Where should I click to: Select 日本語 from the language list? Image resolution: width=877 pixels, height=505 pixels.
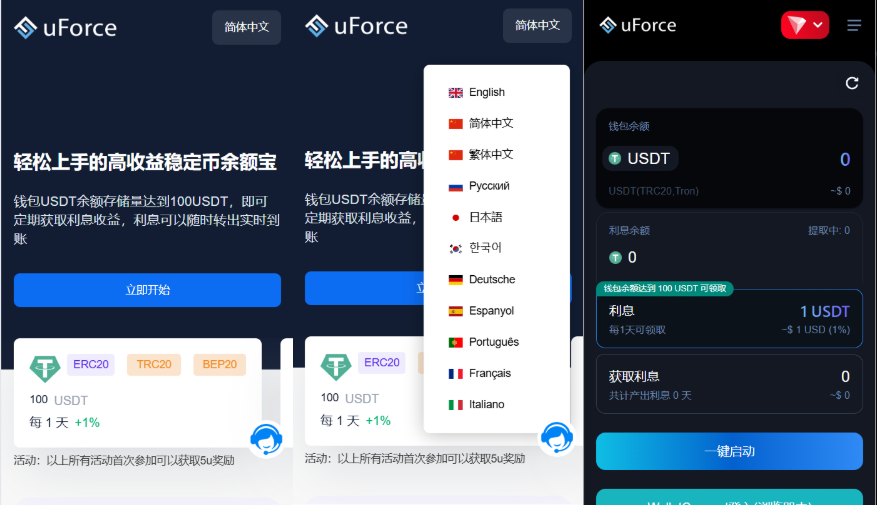pyautogui.click(x=497, y=217)
